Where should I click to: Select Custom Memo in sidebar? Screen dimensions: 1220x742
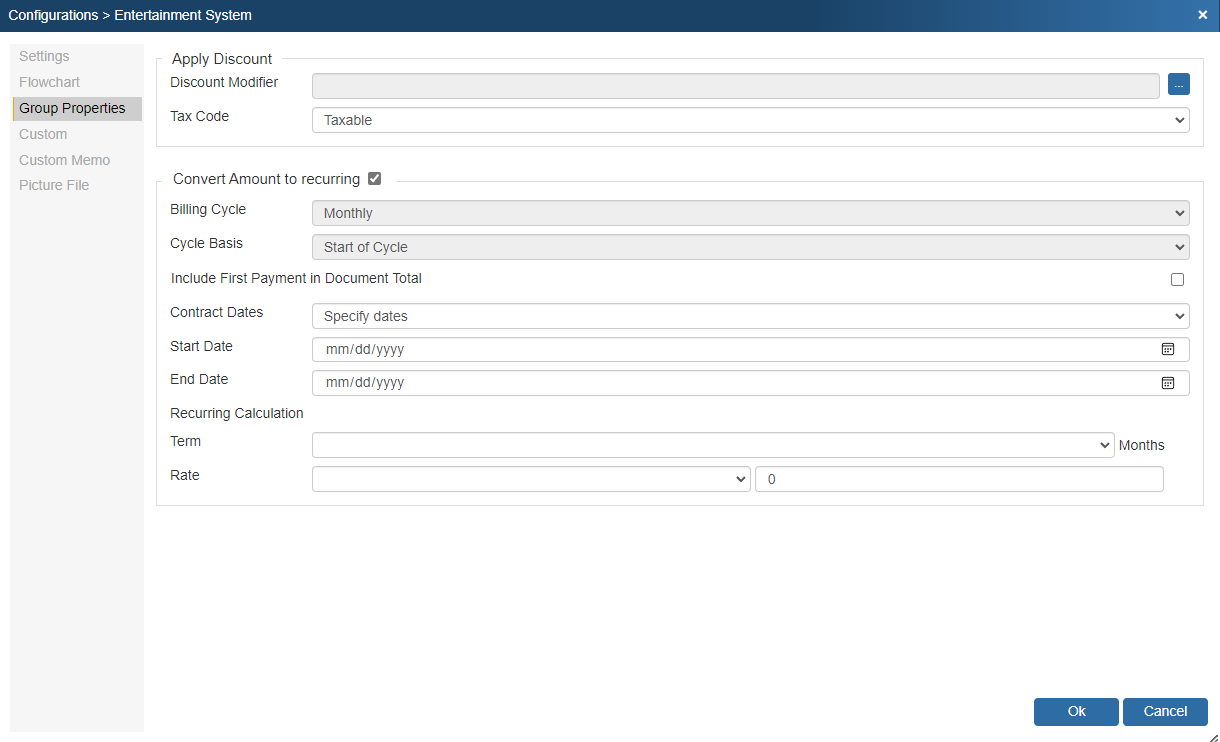point(64,160)
